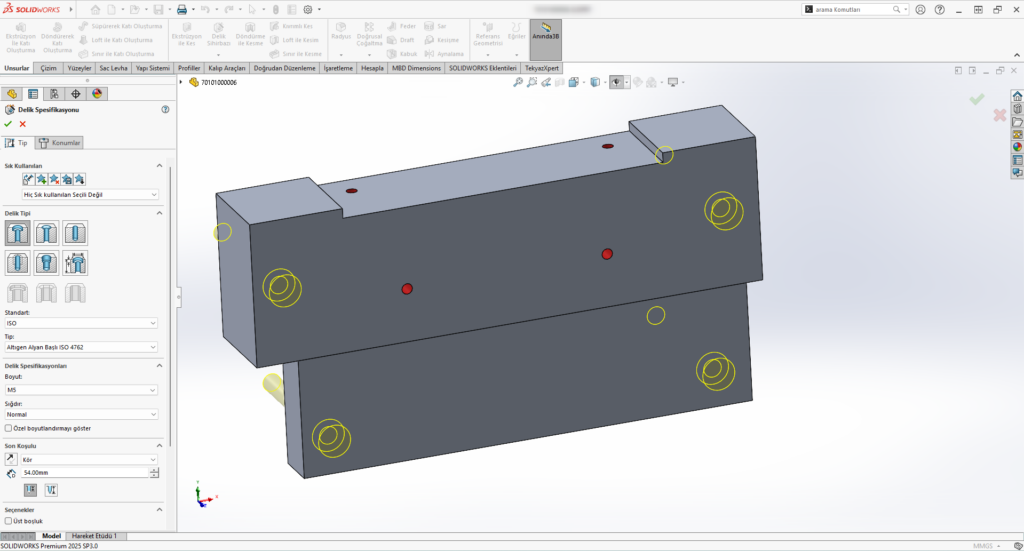The width and height of the screenshot is (1024, 551).
Task: Enable Özel boyutlandırmayı göster checkbox
Action: (9, 428)
